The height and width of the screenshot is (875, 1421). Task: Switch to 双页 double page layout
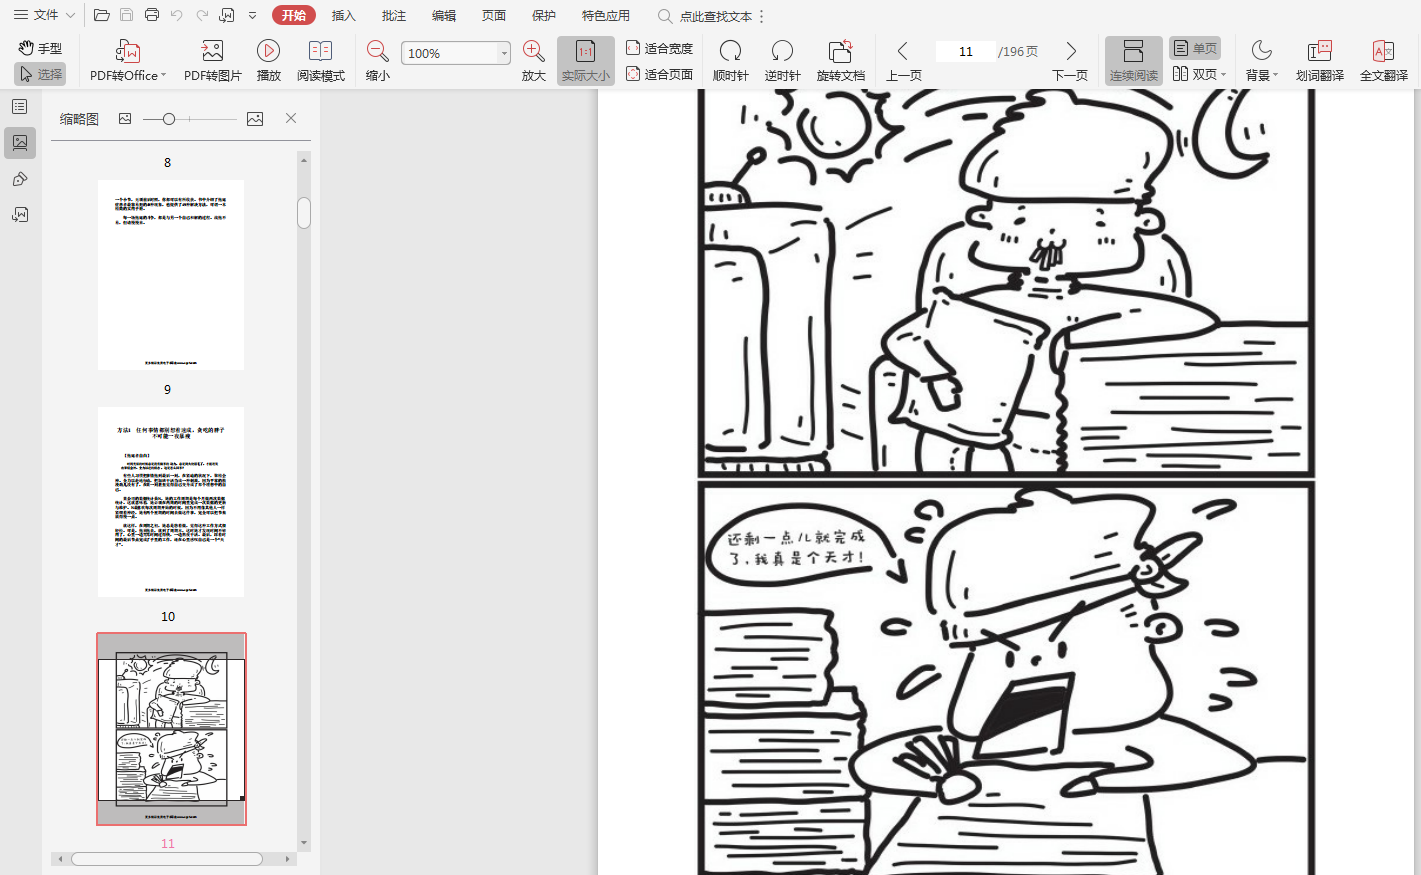tap(1195, 74)
